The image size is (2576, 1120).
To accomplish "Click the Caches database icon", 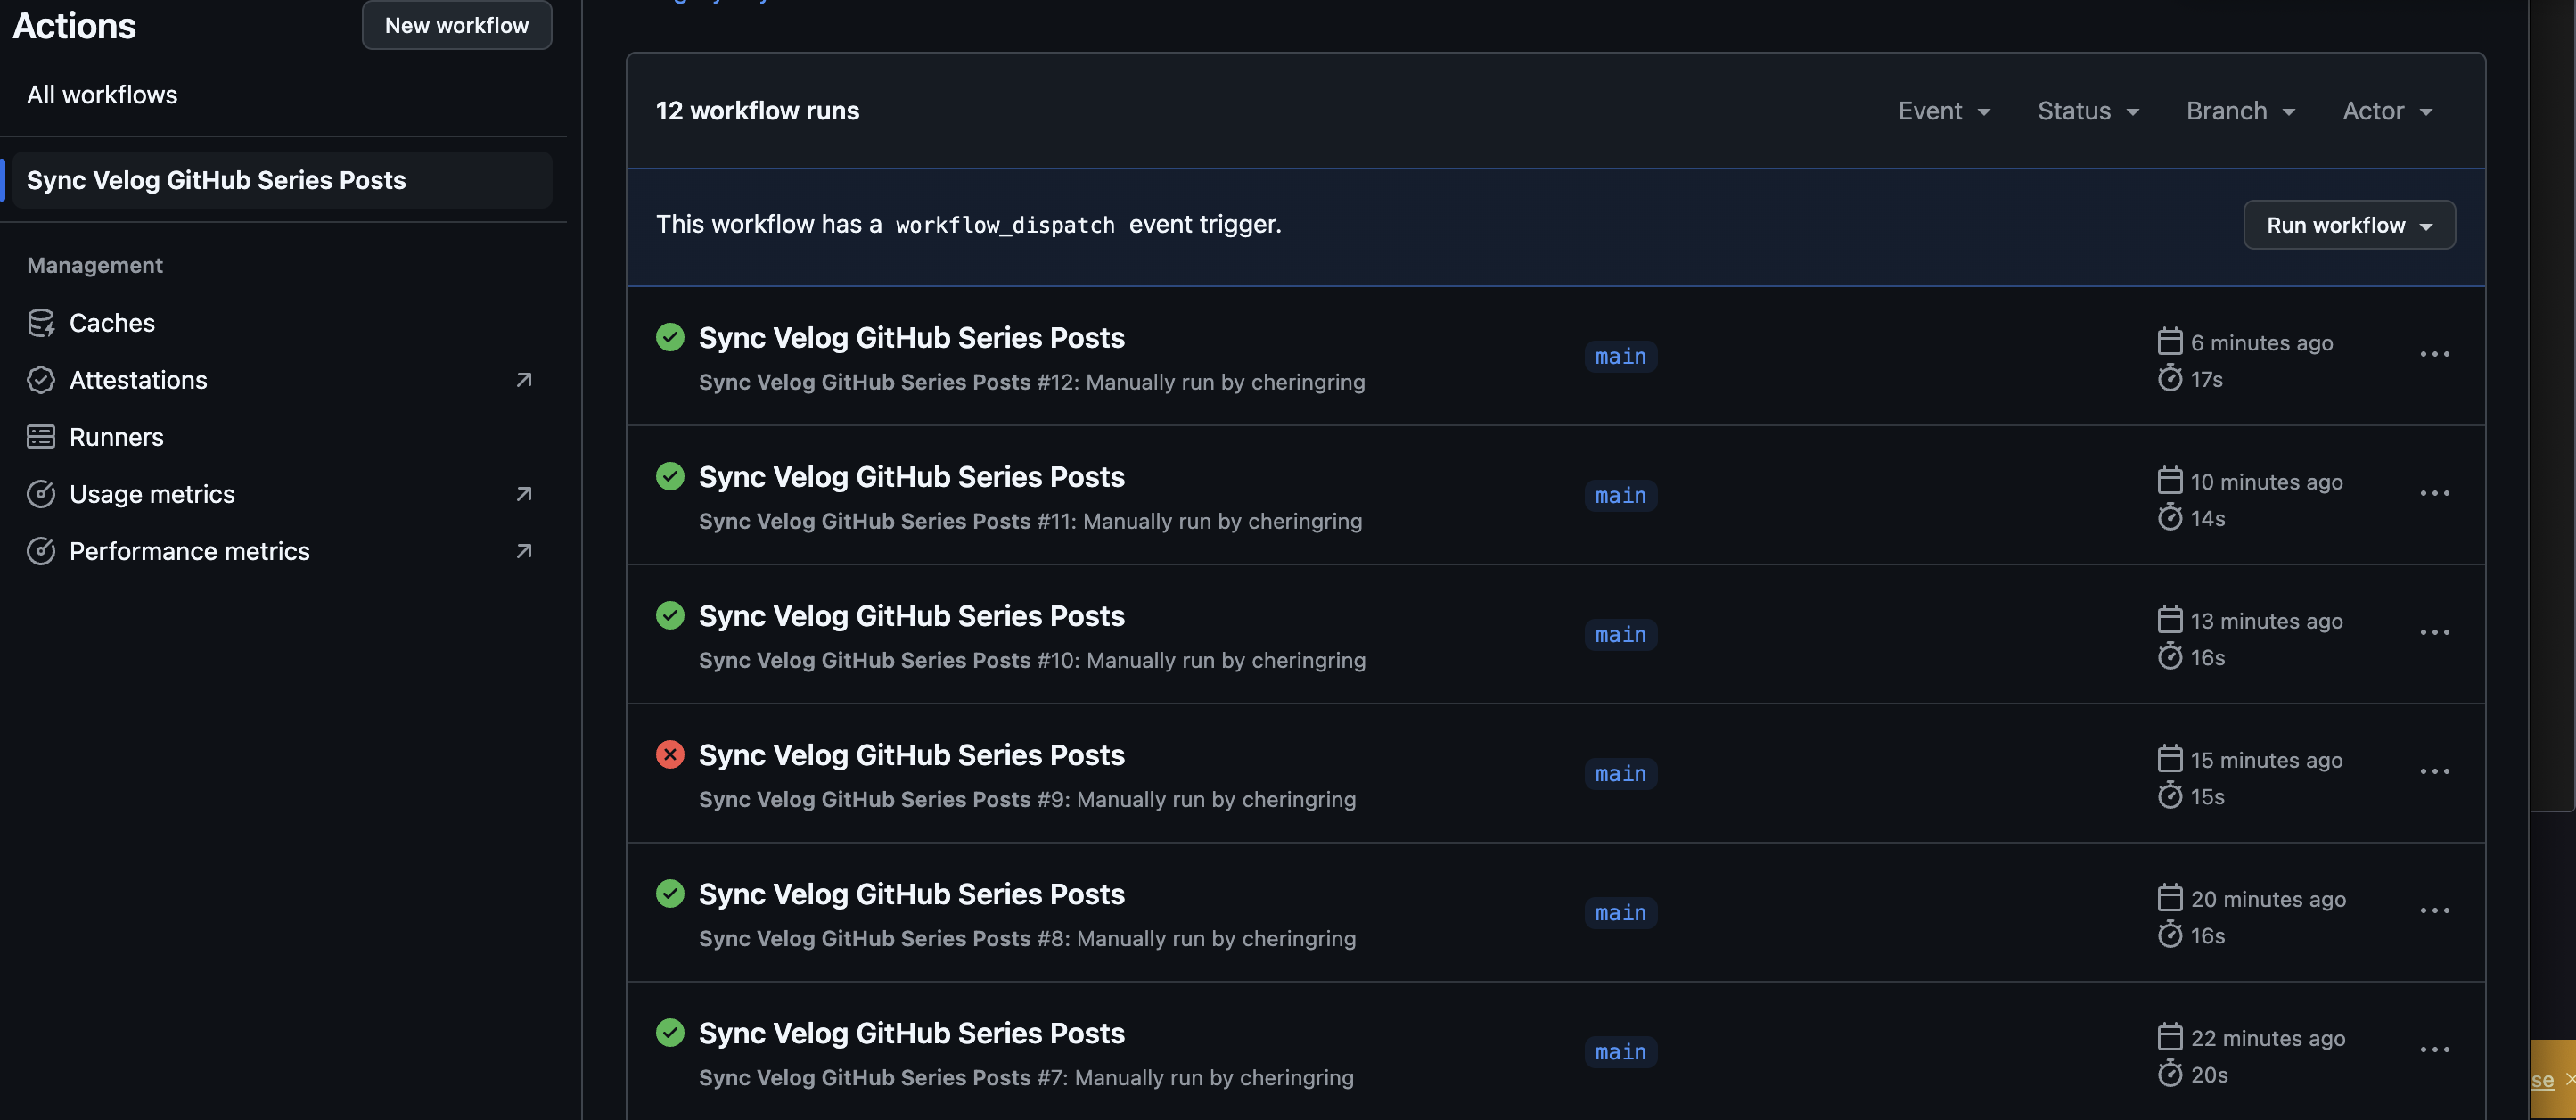I will click(41, 323).
